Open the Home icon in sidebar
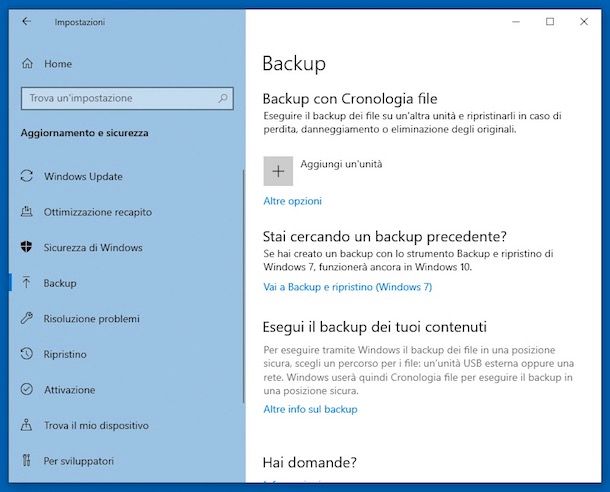 point(27,63)
